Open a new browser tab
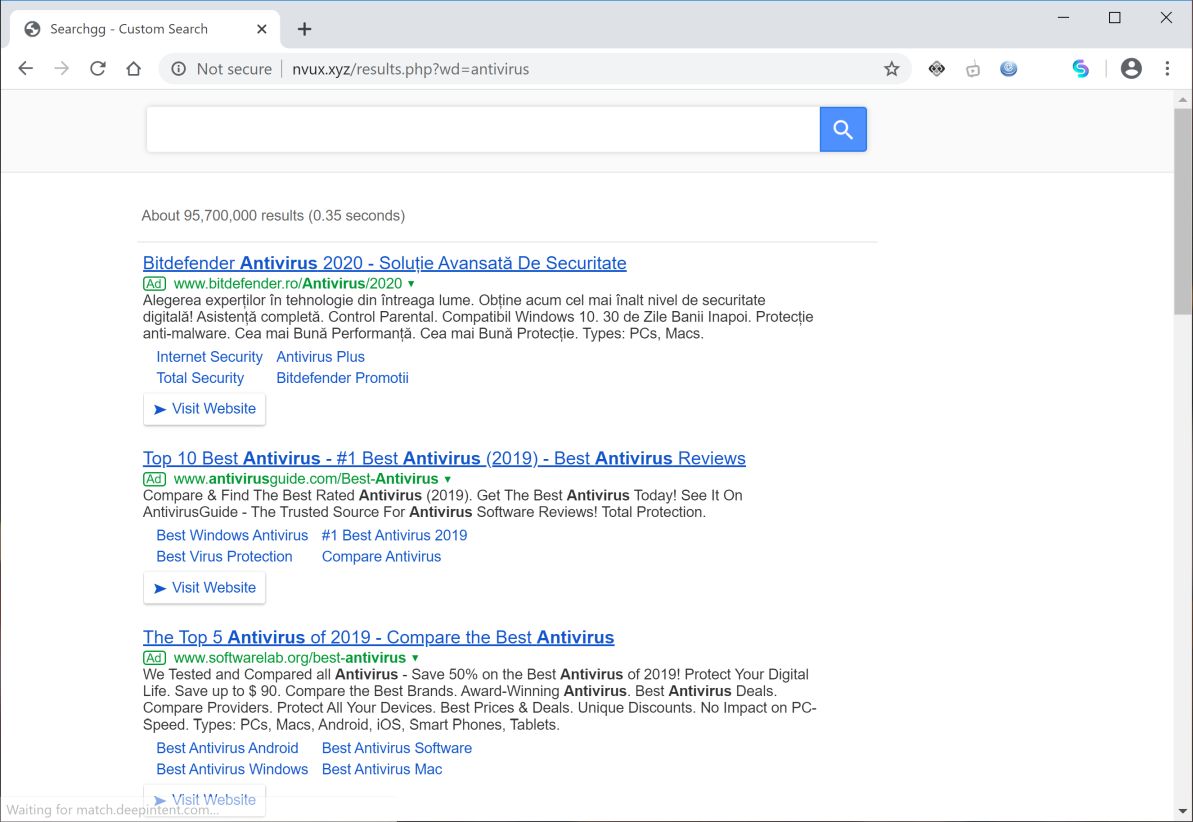The image size is (1193, 822). pyautogui.click(x=305, y=29)
